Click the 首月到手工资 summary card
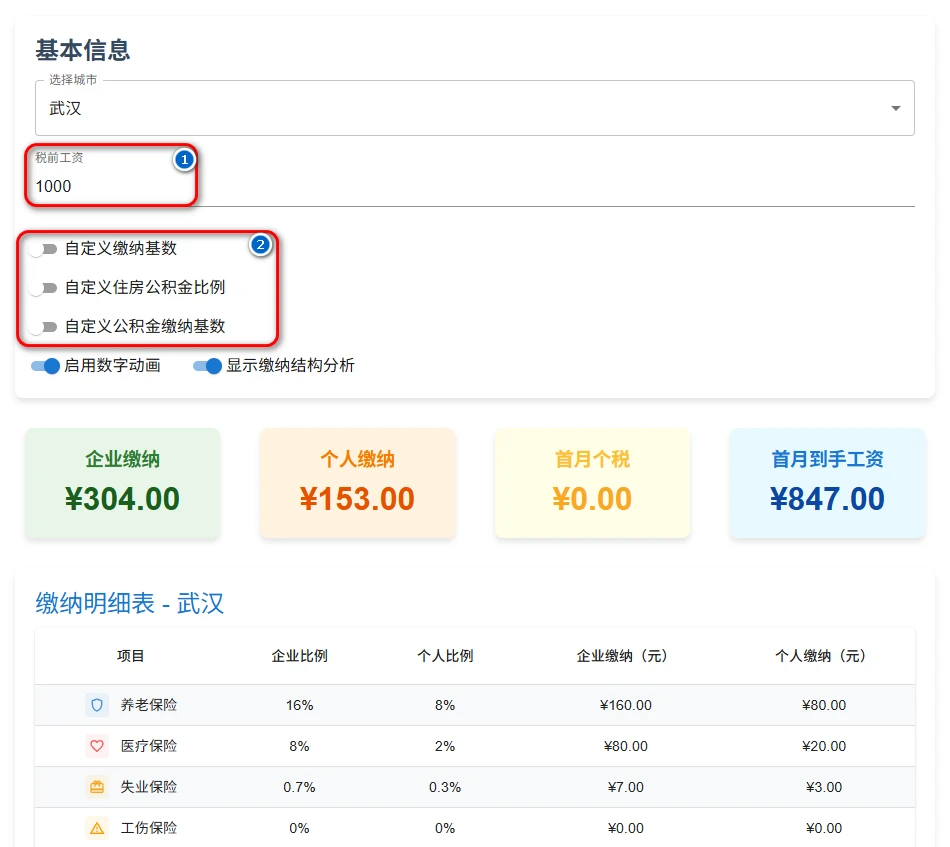The width and height of the screenshot is (950, 847). [x=827, y=483]
